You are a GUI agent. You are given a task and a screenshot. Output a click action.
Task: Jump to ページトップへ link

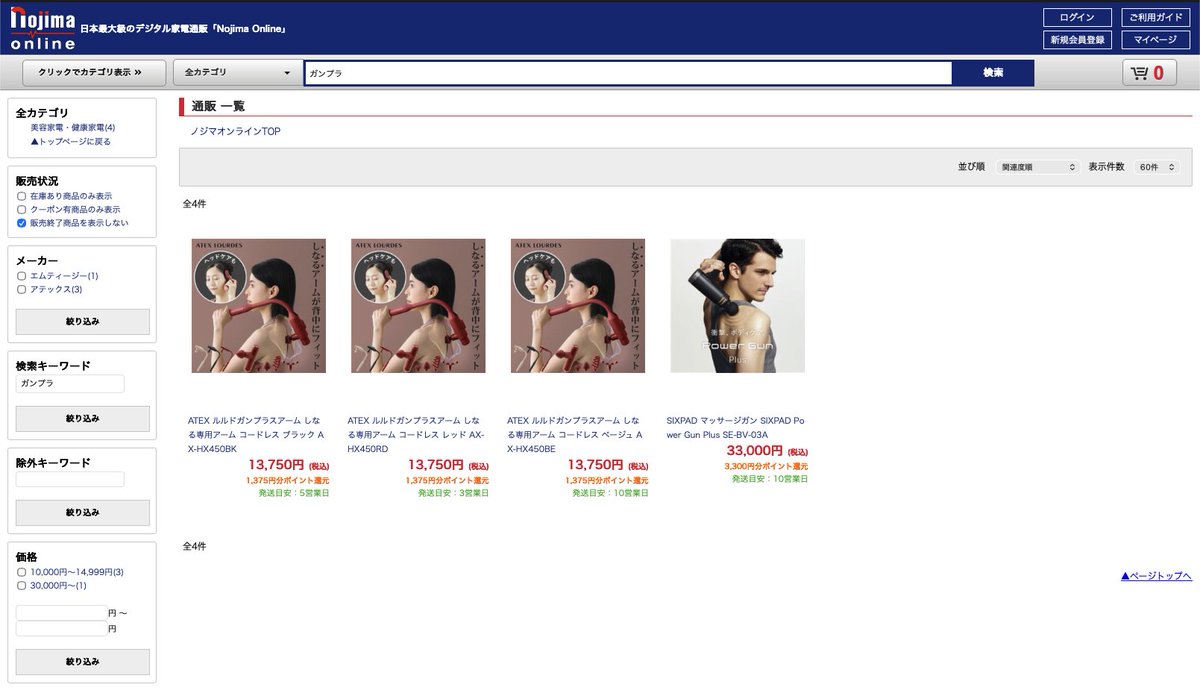pos(1156,576)
